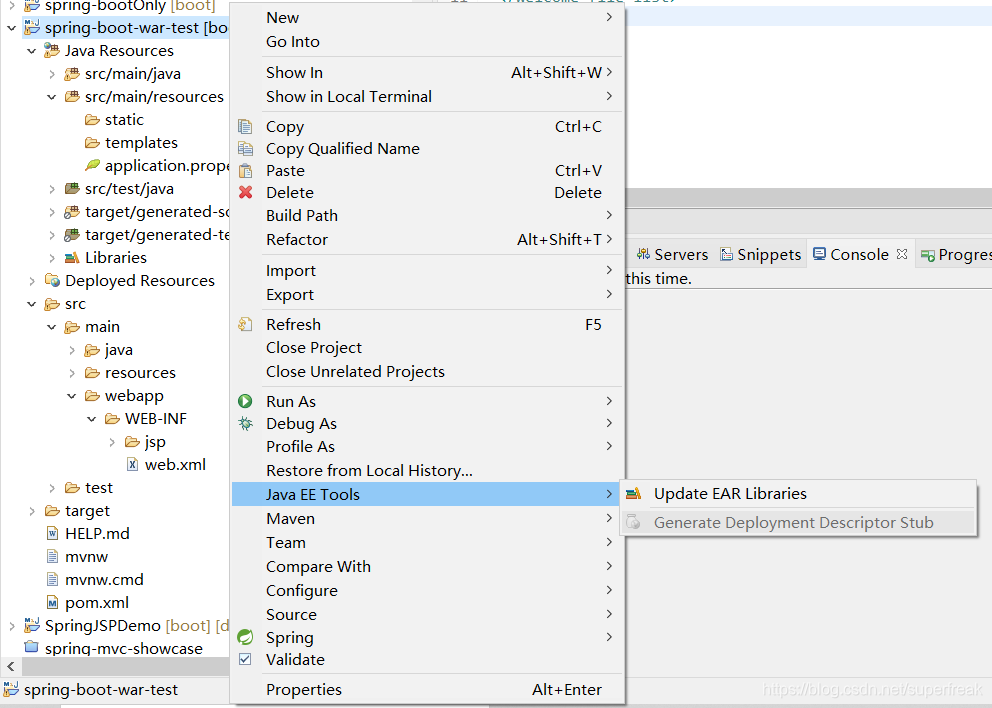Click the Java Resources icon

click(52, 51)
